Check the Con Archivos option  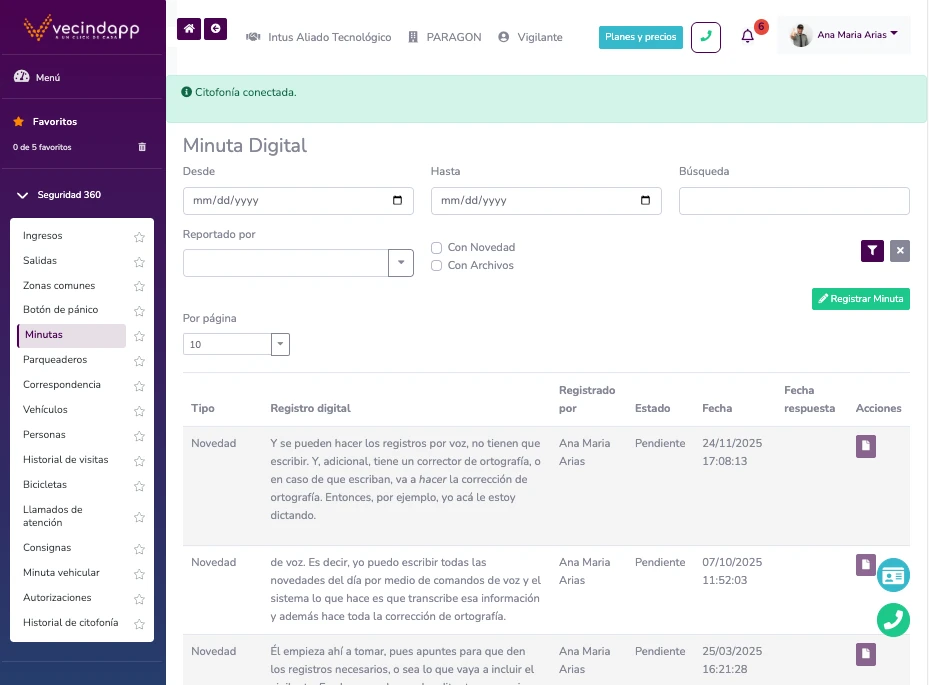436,265
